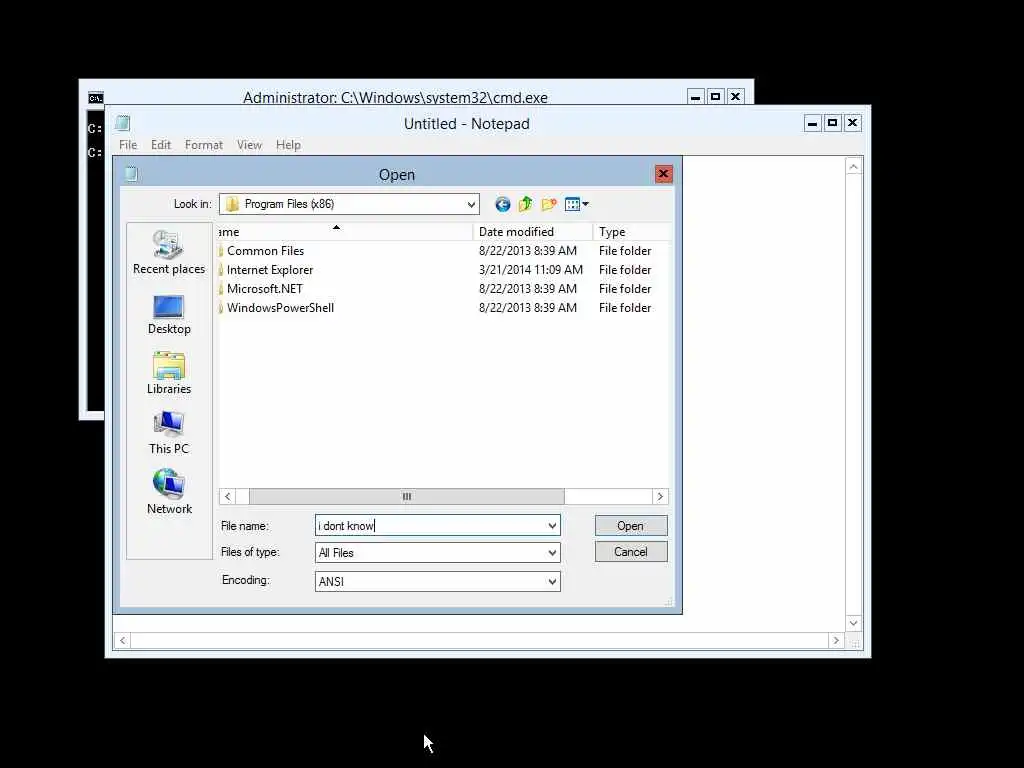Jump to Desktop location
Viewport: 1024px width, 768px height.
pyautogui.click(x=168, y=315)
